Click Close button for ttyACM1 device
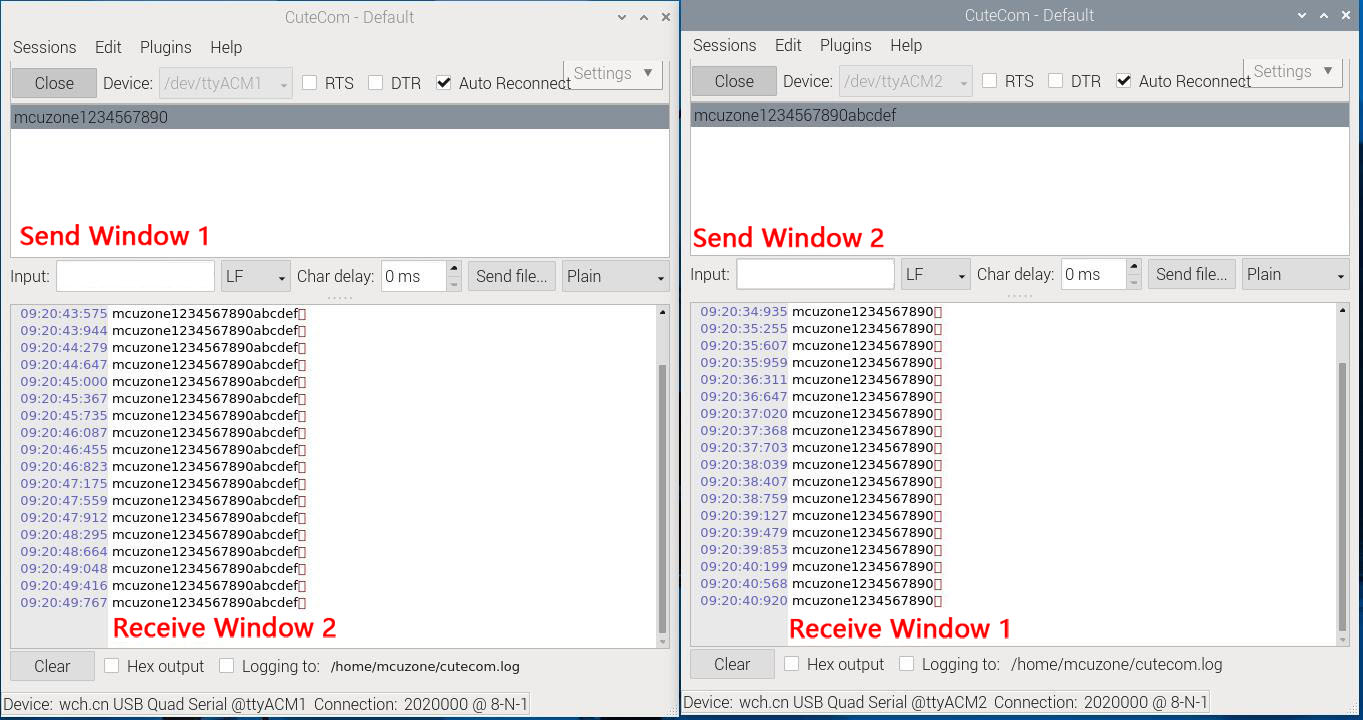This screenshot has width=1363, height=720. (54, 83)
